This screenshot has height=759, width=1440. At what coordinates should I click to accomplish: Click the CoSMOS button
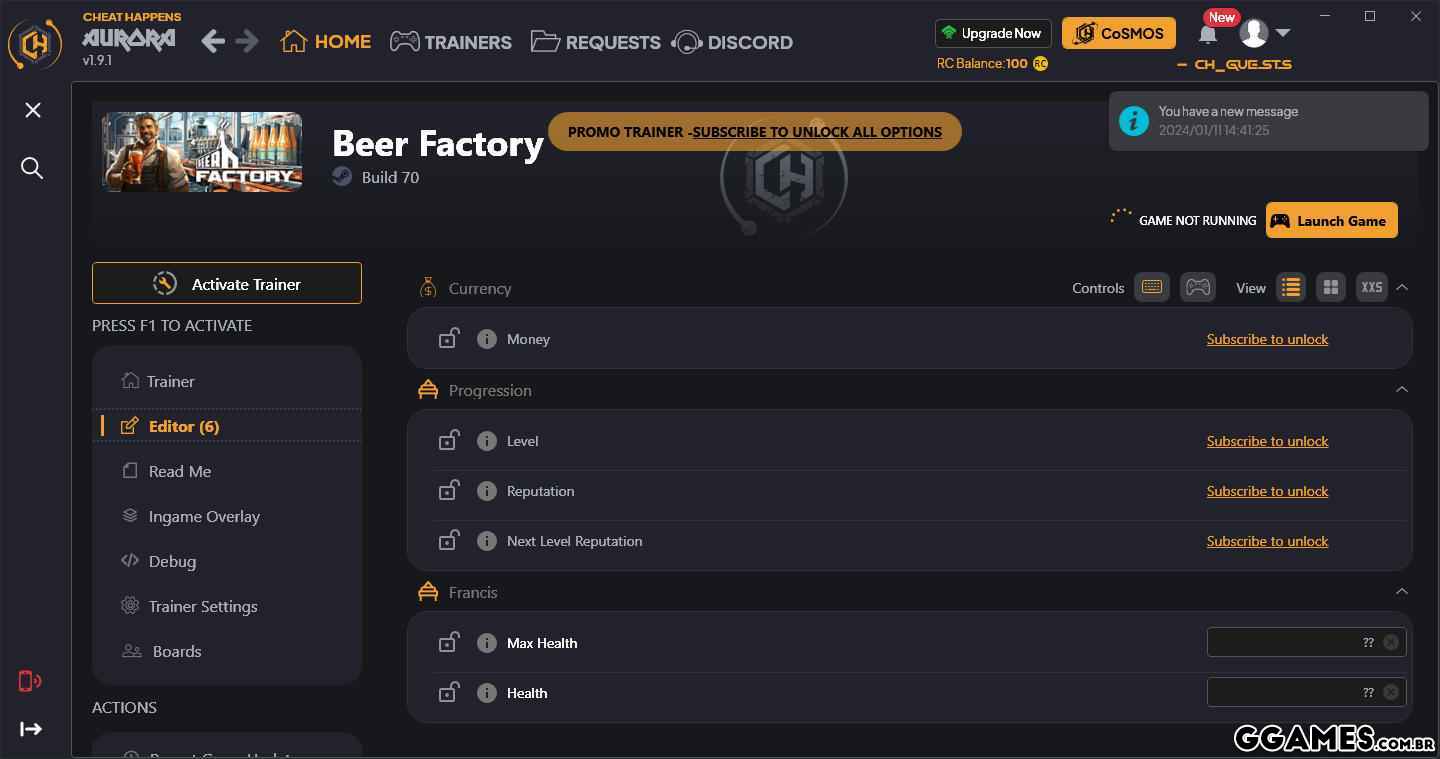coord(1119,33)
